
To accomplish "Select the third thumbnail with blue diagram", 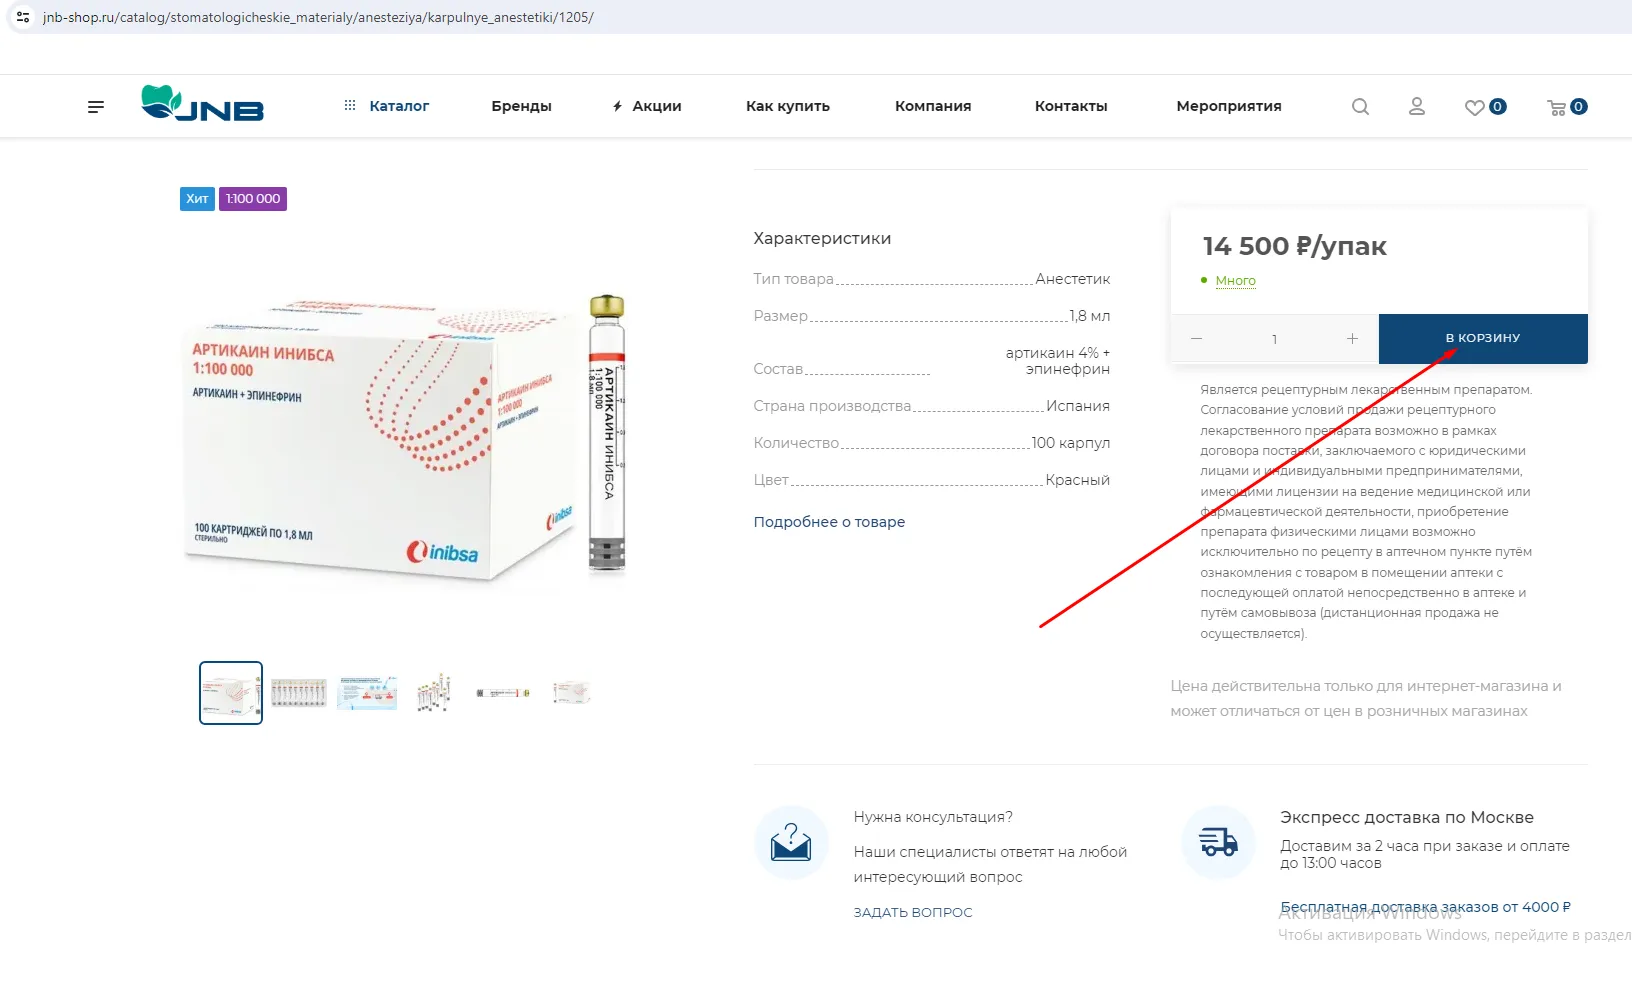I will click(x=367, y=693).
